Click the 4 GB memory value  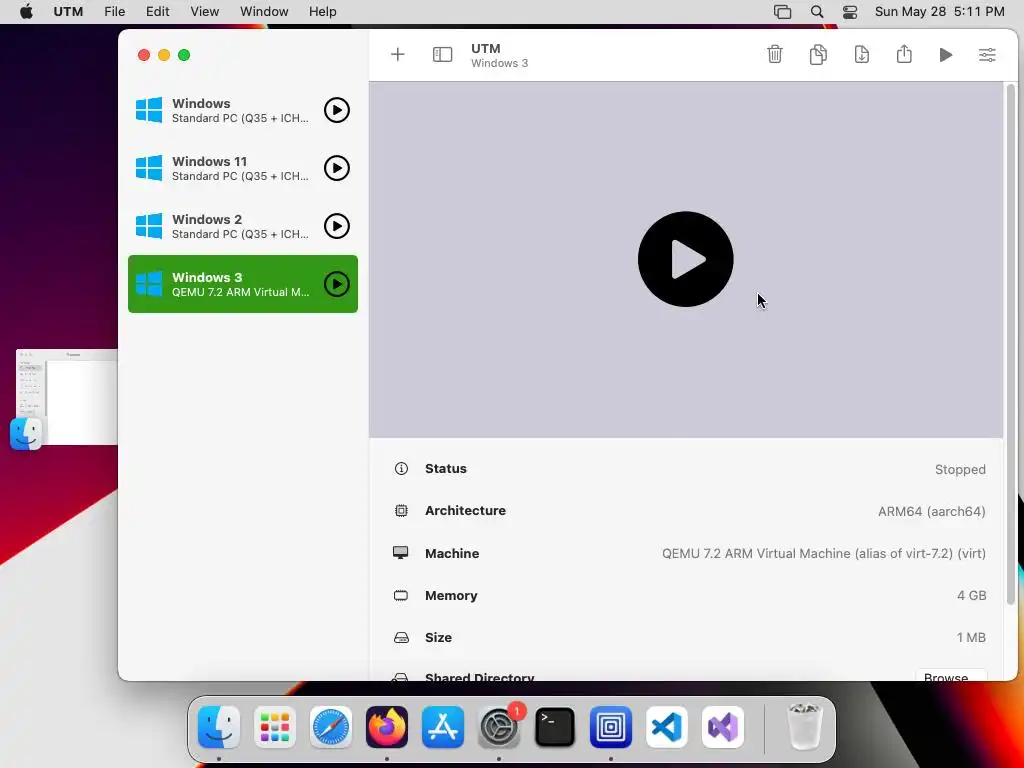pos(971,596)
